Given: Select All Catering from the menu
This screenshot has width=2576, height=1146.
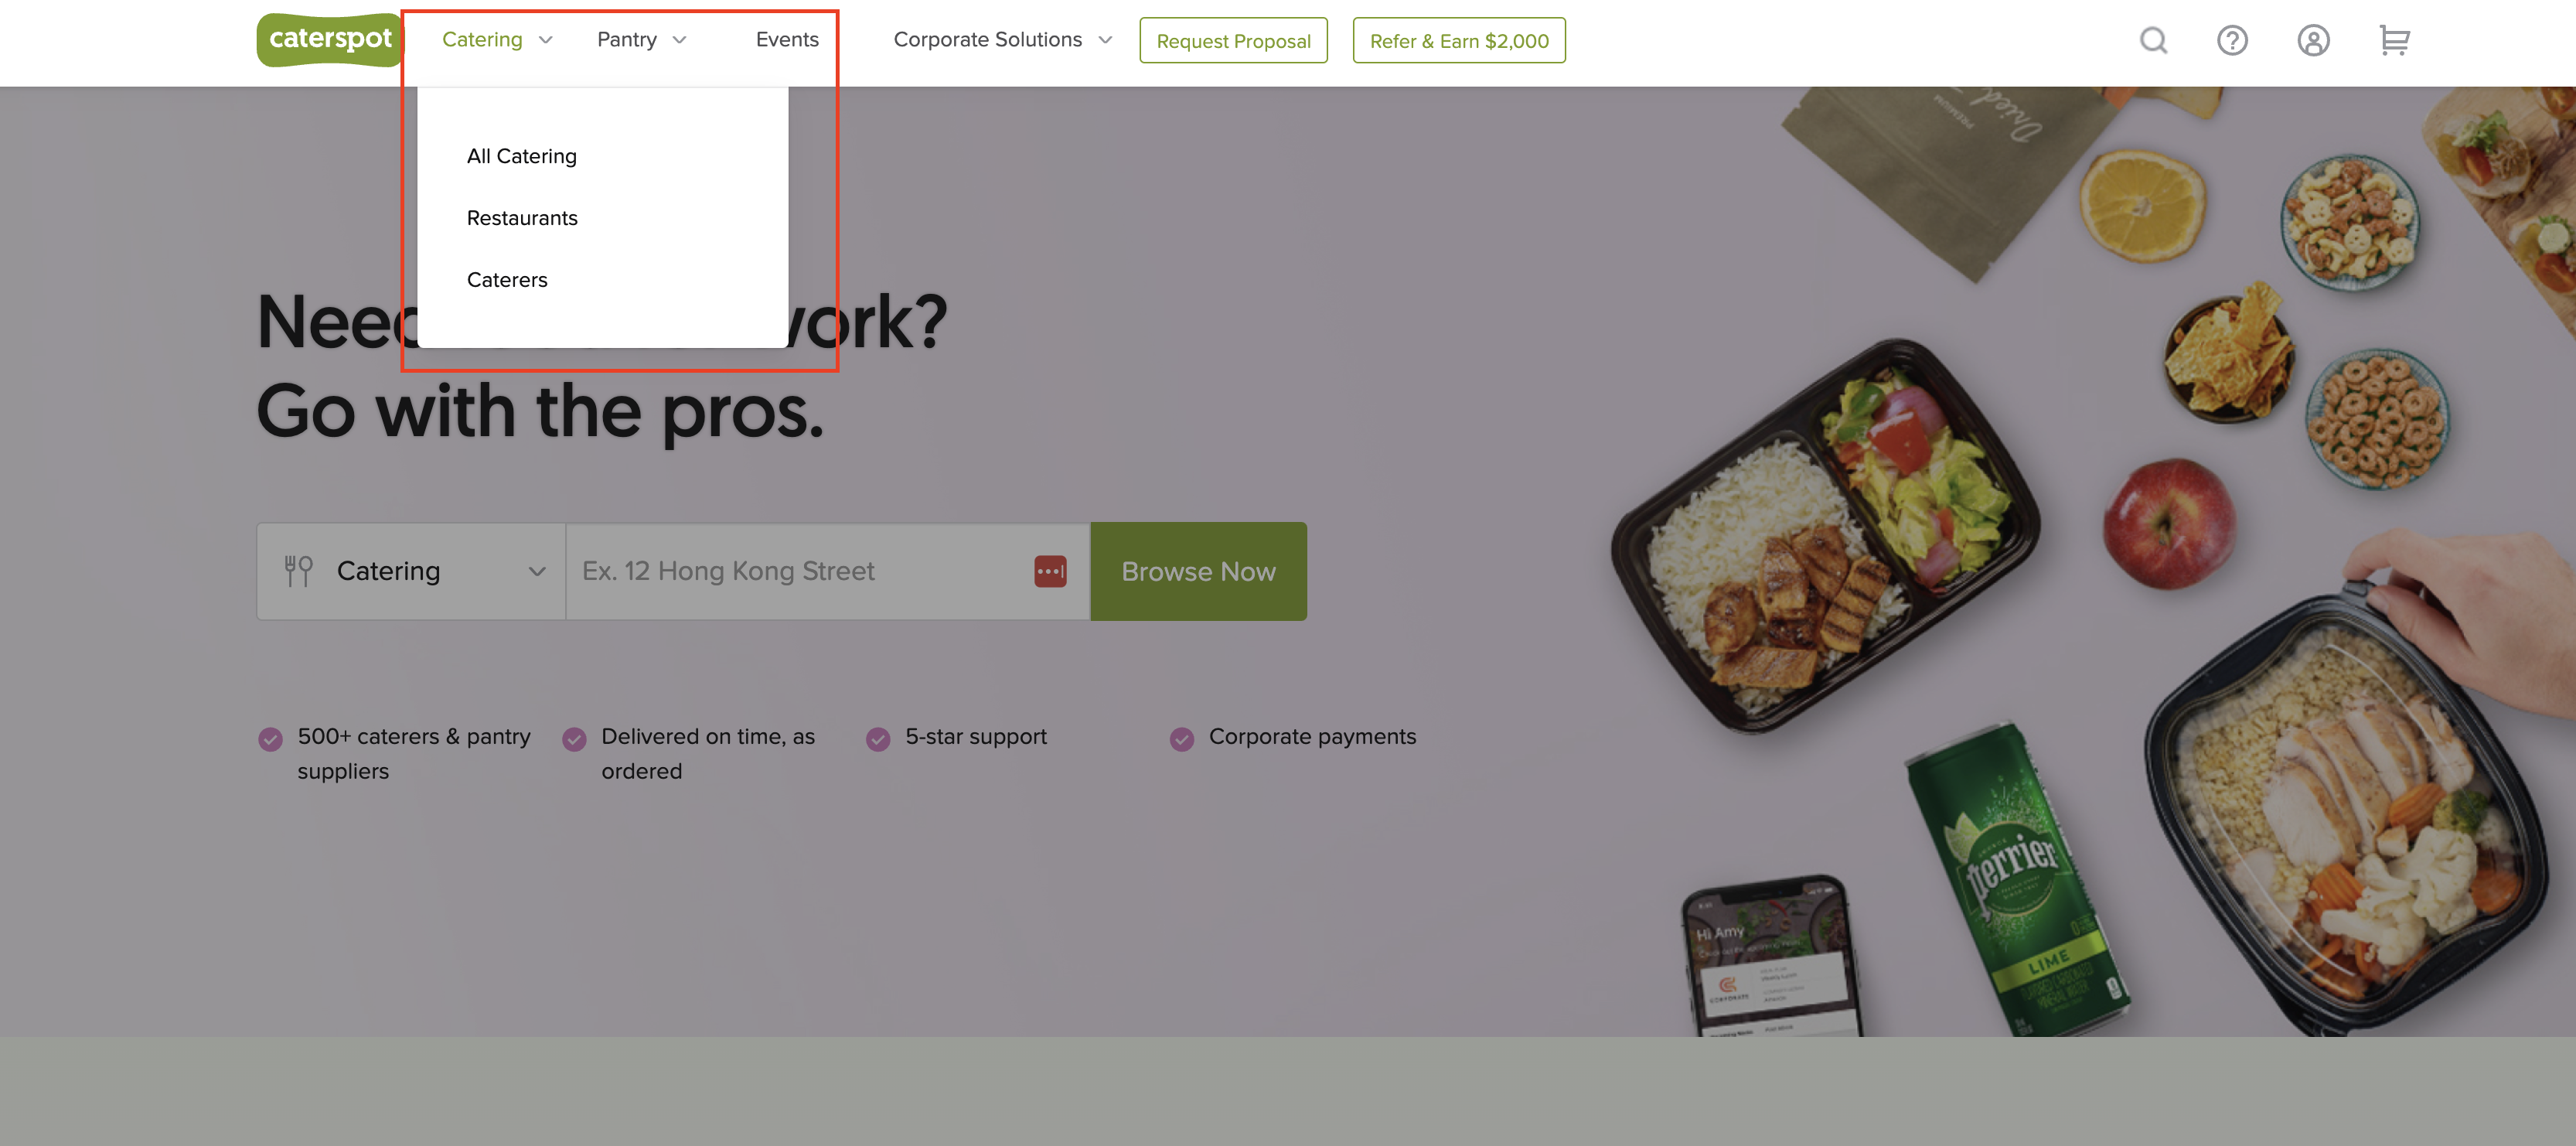Looking at the screenshot, I should point(521,156).
